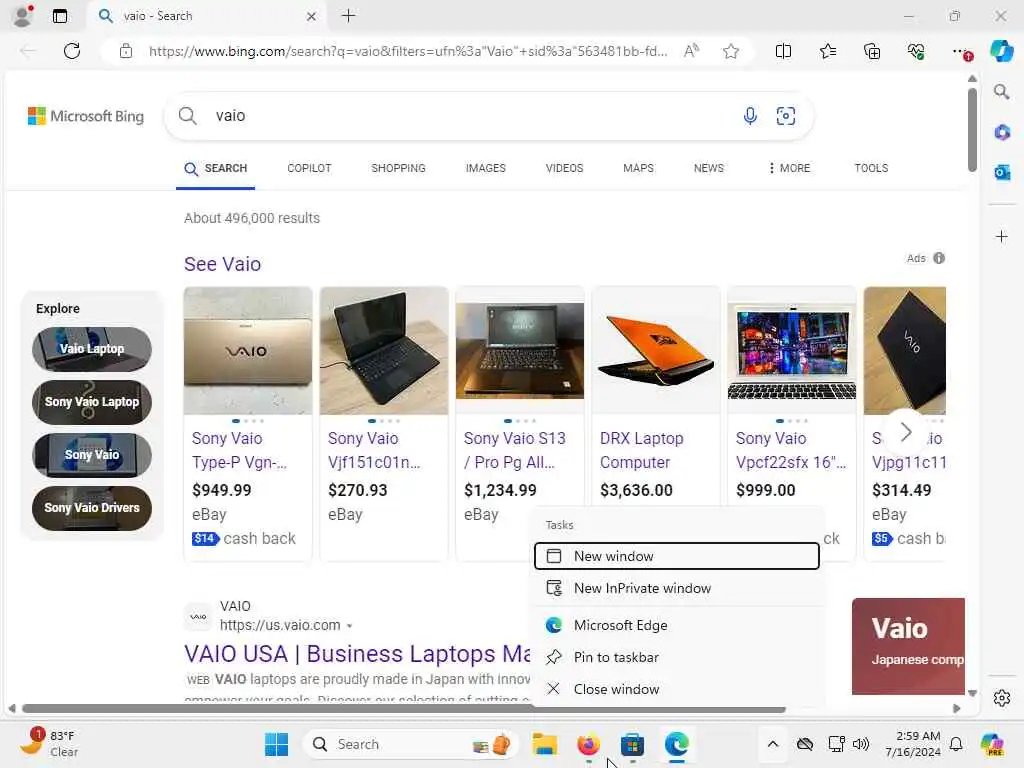
Task: Choose Microsoft Edge in jump list
Action: (x=677, y=626)
